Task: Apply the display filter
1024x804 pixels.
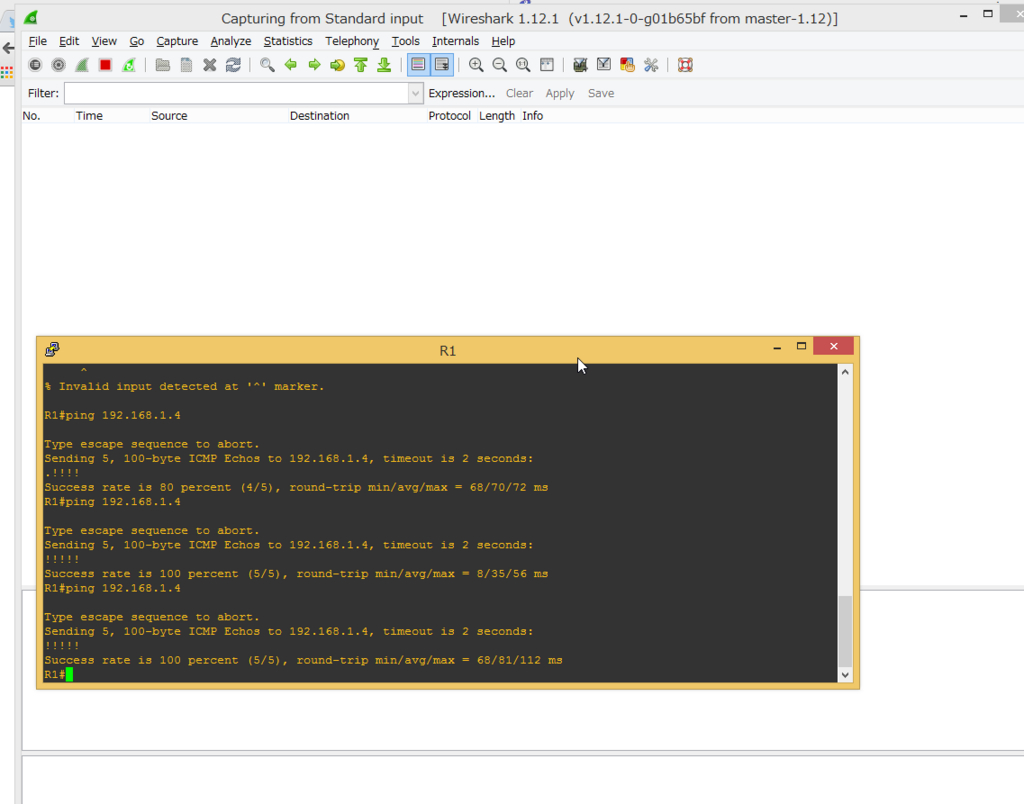Action: (560, 93)
